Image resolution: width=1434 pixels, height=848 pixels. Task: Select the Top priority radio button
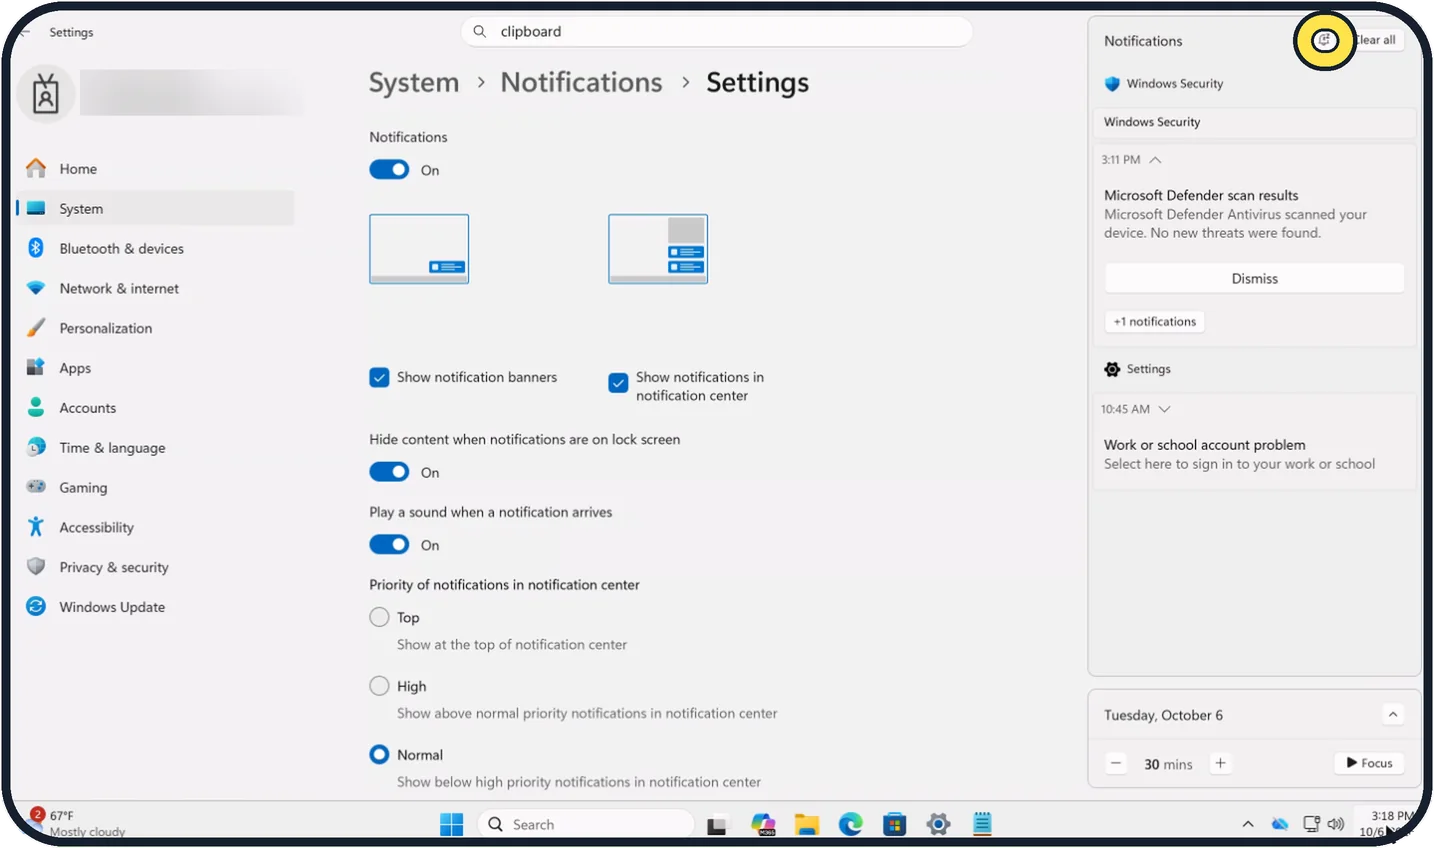point(379,618)
